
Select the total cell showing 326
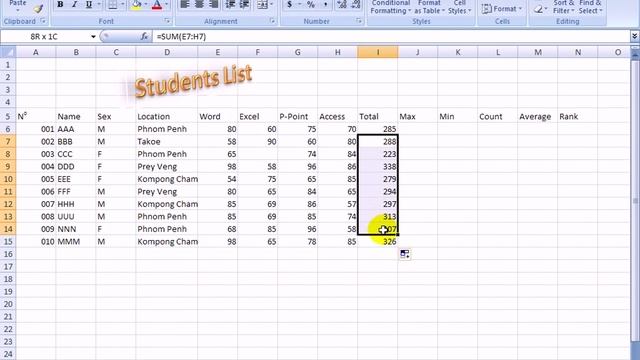[378, 241]
